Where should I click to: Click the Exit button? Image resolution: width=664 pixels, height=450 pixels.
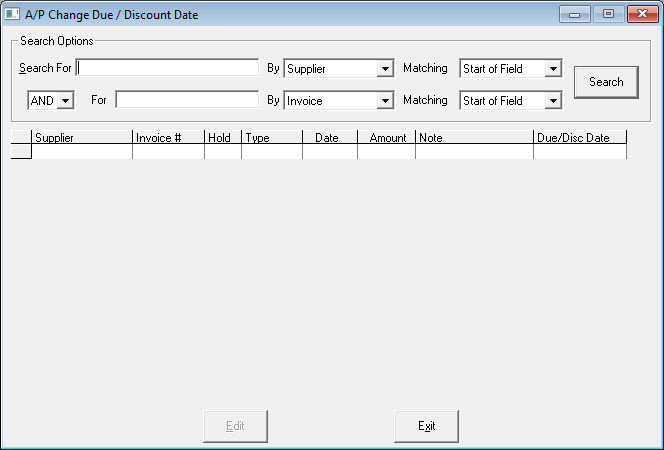[x=426, y=426]
